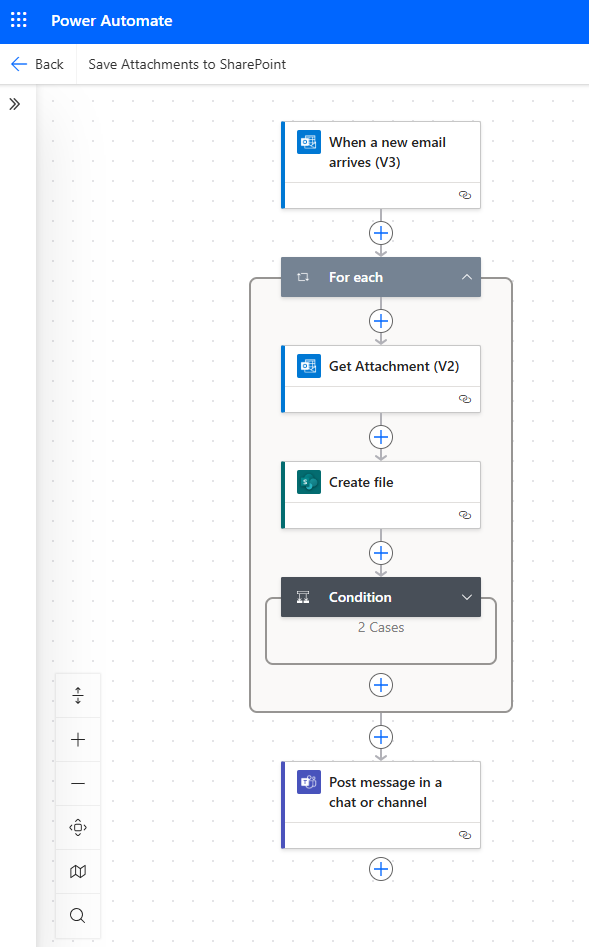Zoom in on the canvas

click(x=78, y=740)
